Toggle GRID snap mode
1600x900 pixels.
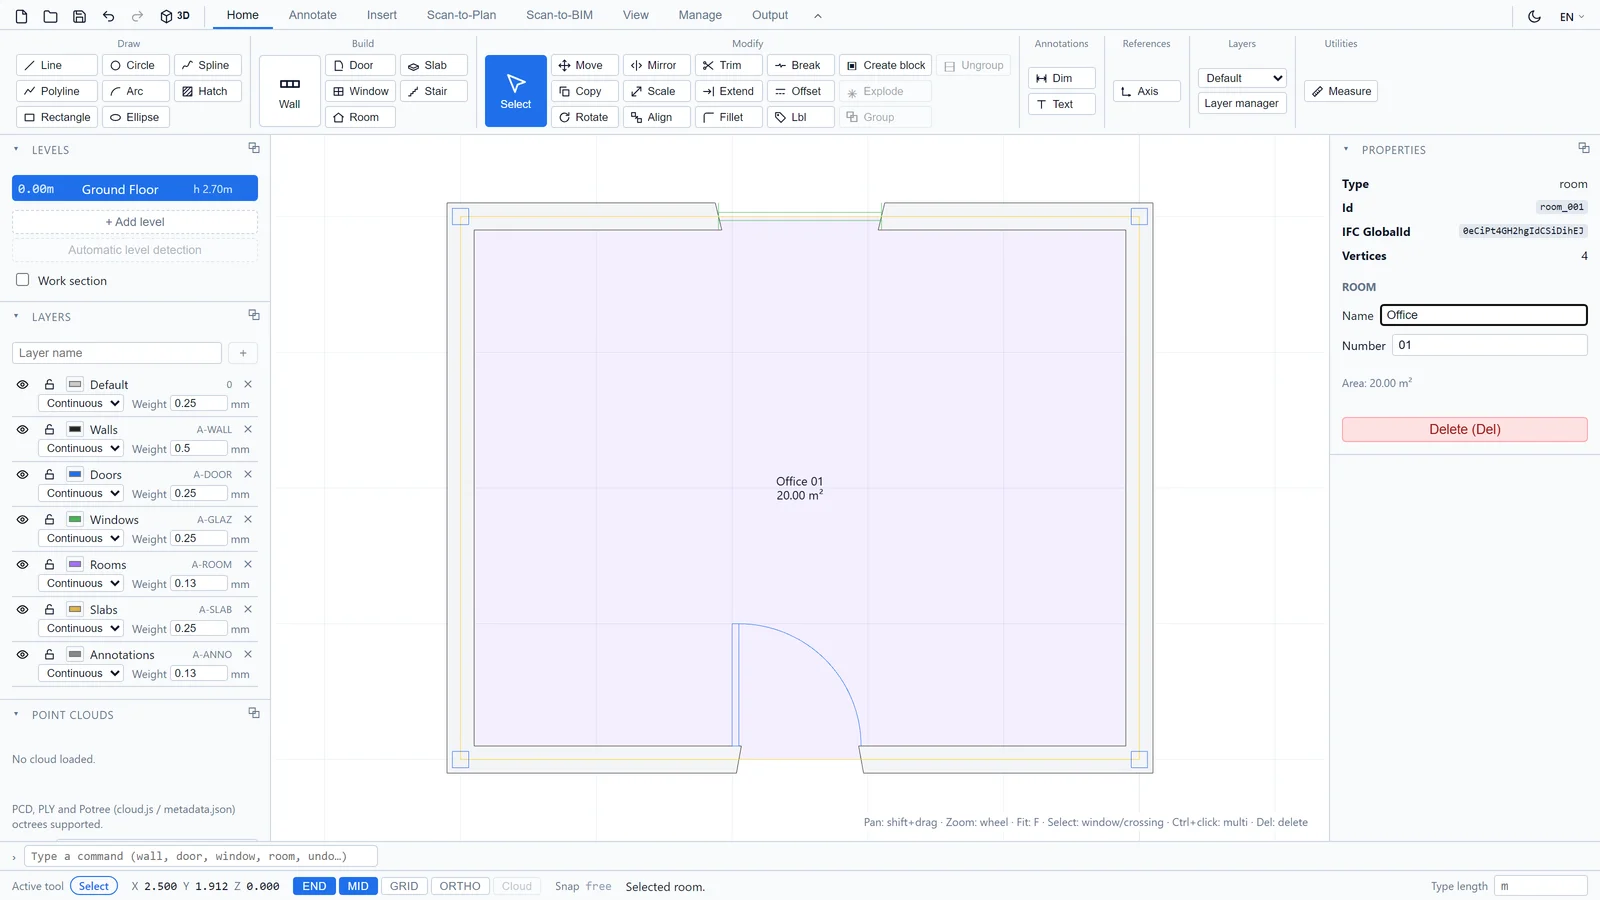coord(404,886)
